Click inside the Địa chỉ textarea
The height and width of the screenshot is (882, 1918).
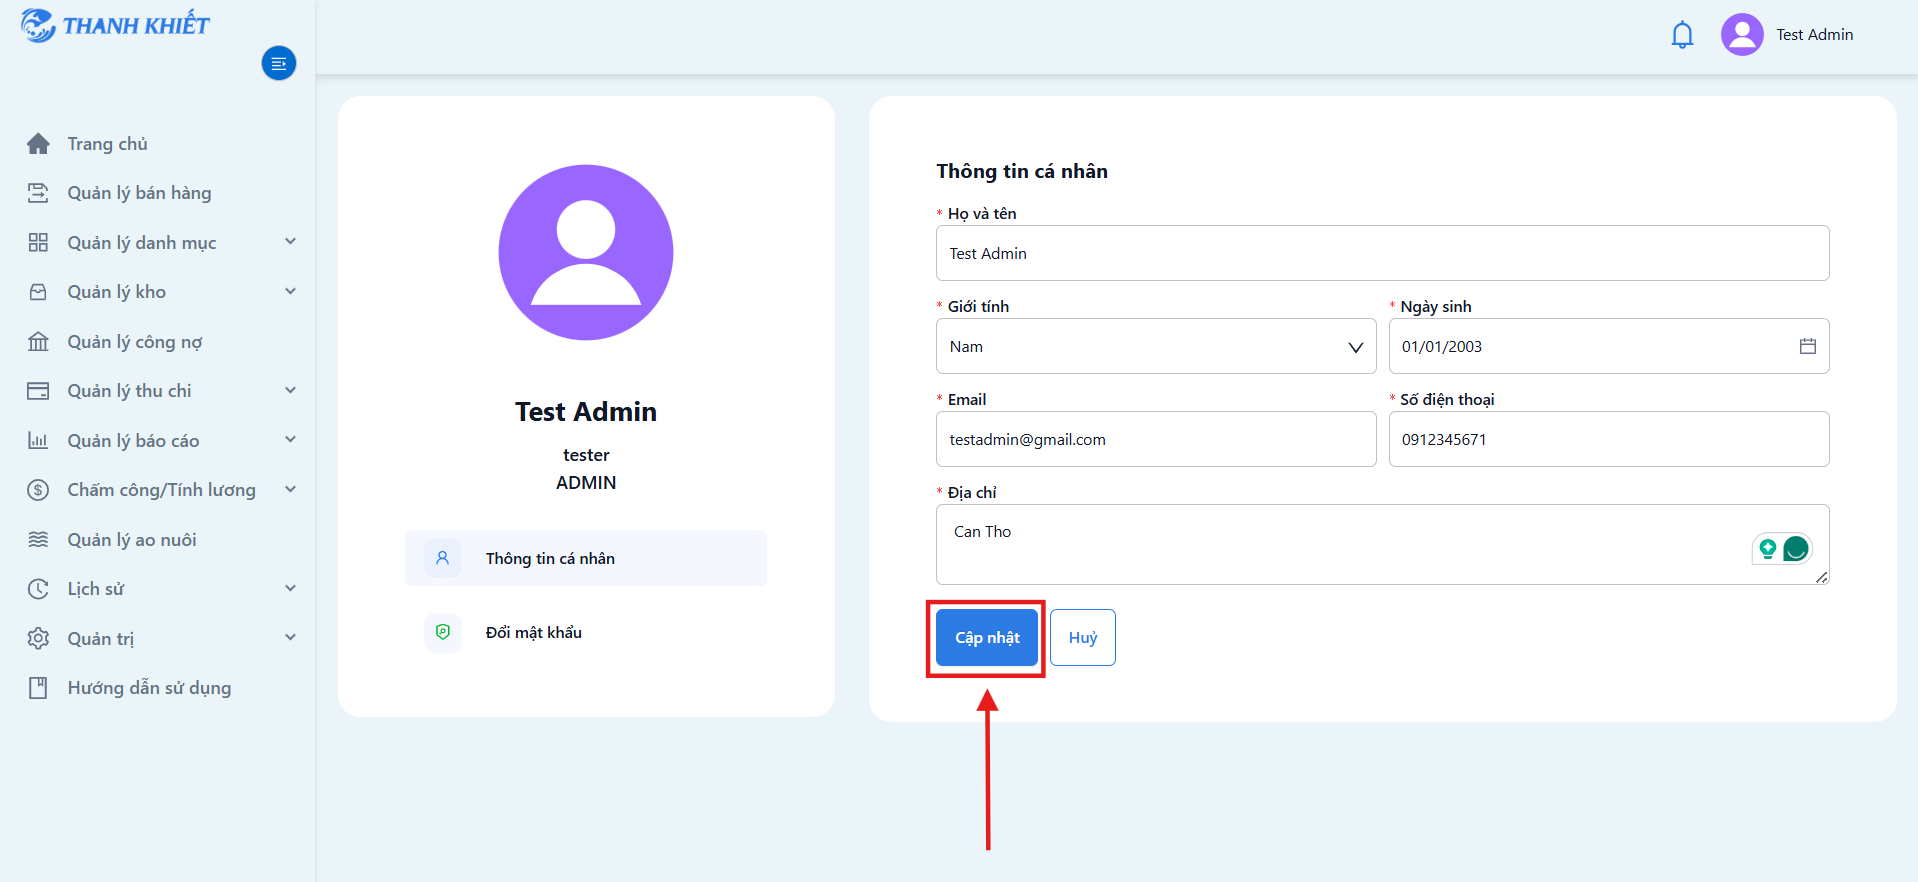coord(1383,544)
